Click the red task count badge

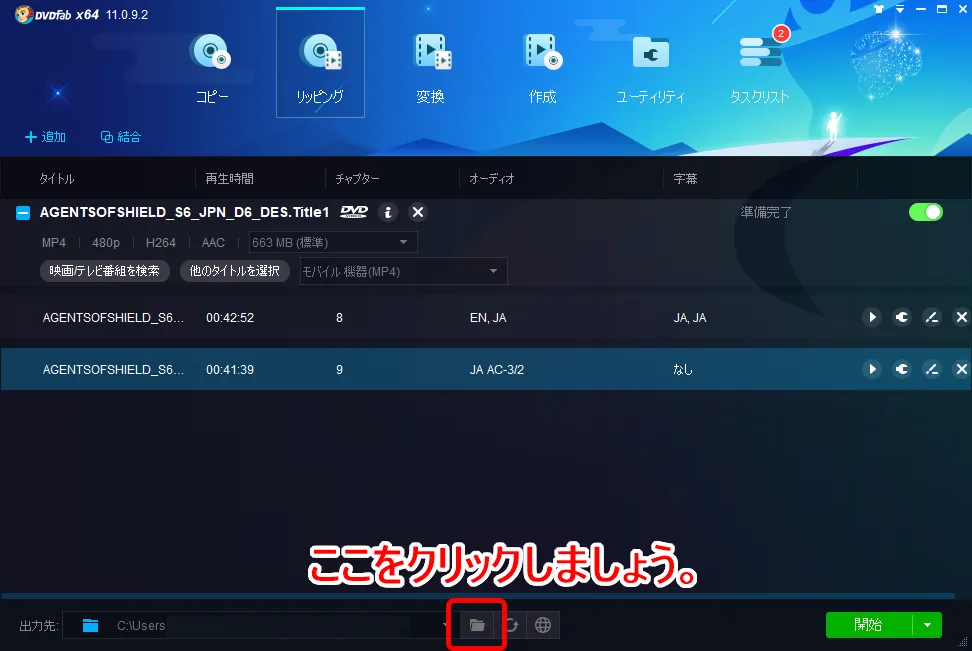tap(781, 33)
